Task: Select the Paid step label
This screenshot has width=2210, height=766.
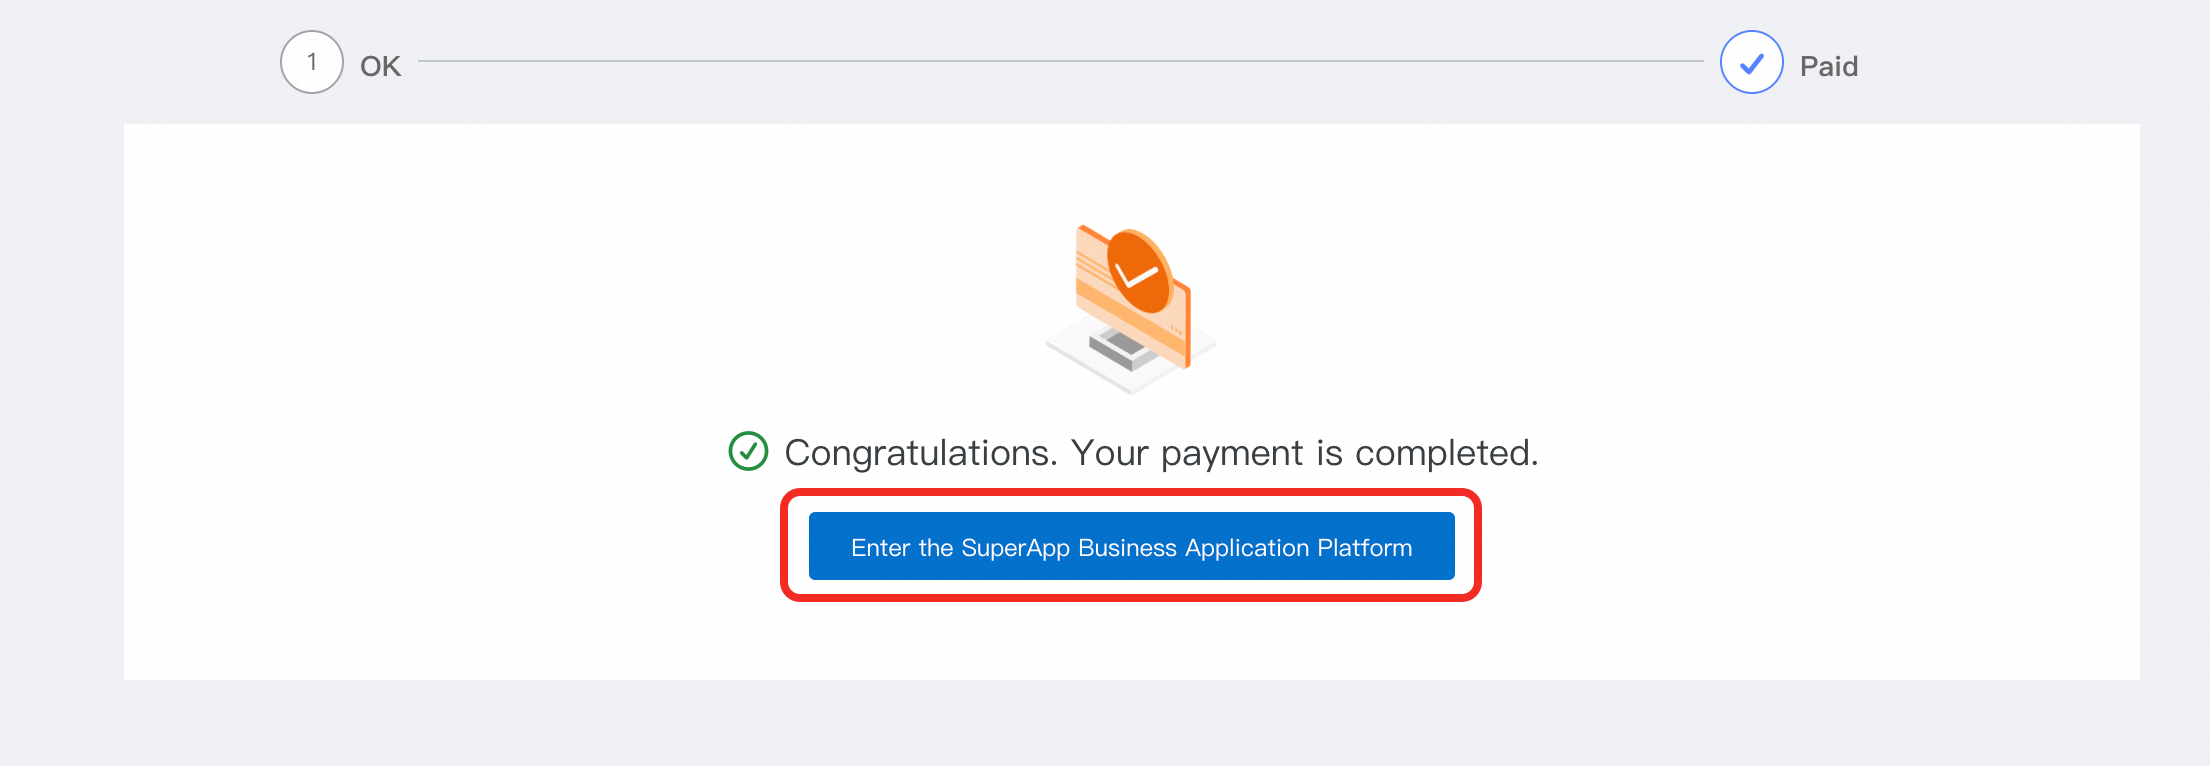Action: [x=1828, y=66]
